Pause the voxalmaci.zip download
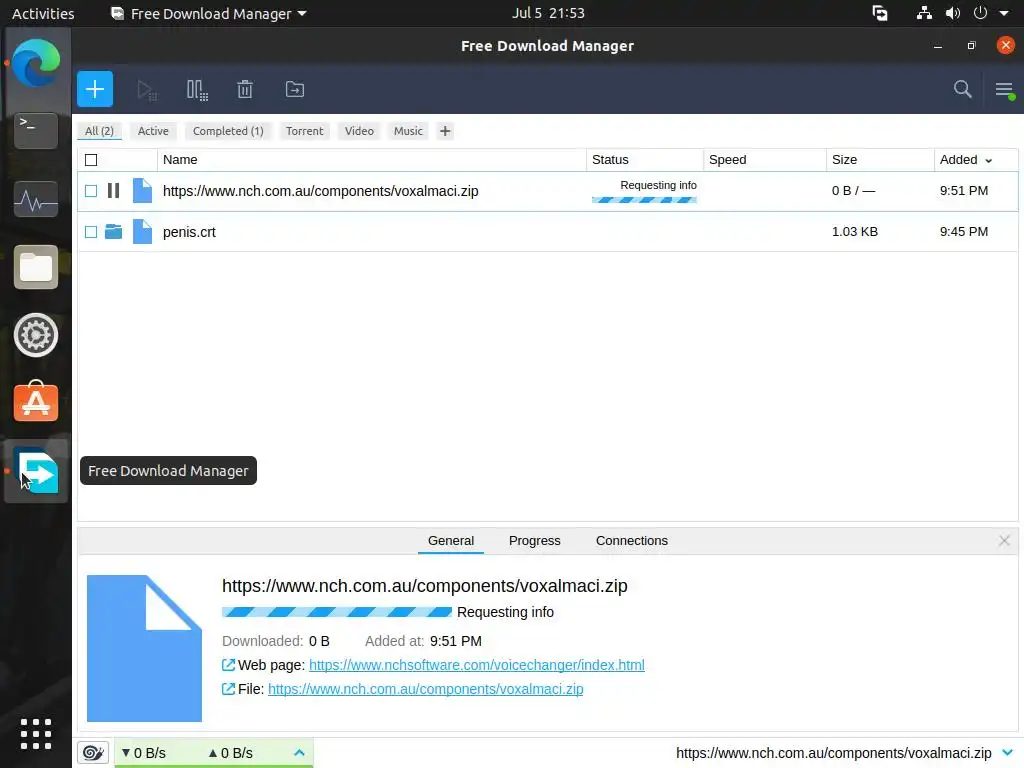The width and height of the screenshot is (1024, 768). tap(113, 191)
